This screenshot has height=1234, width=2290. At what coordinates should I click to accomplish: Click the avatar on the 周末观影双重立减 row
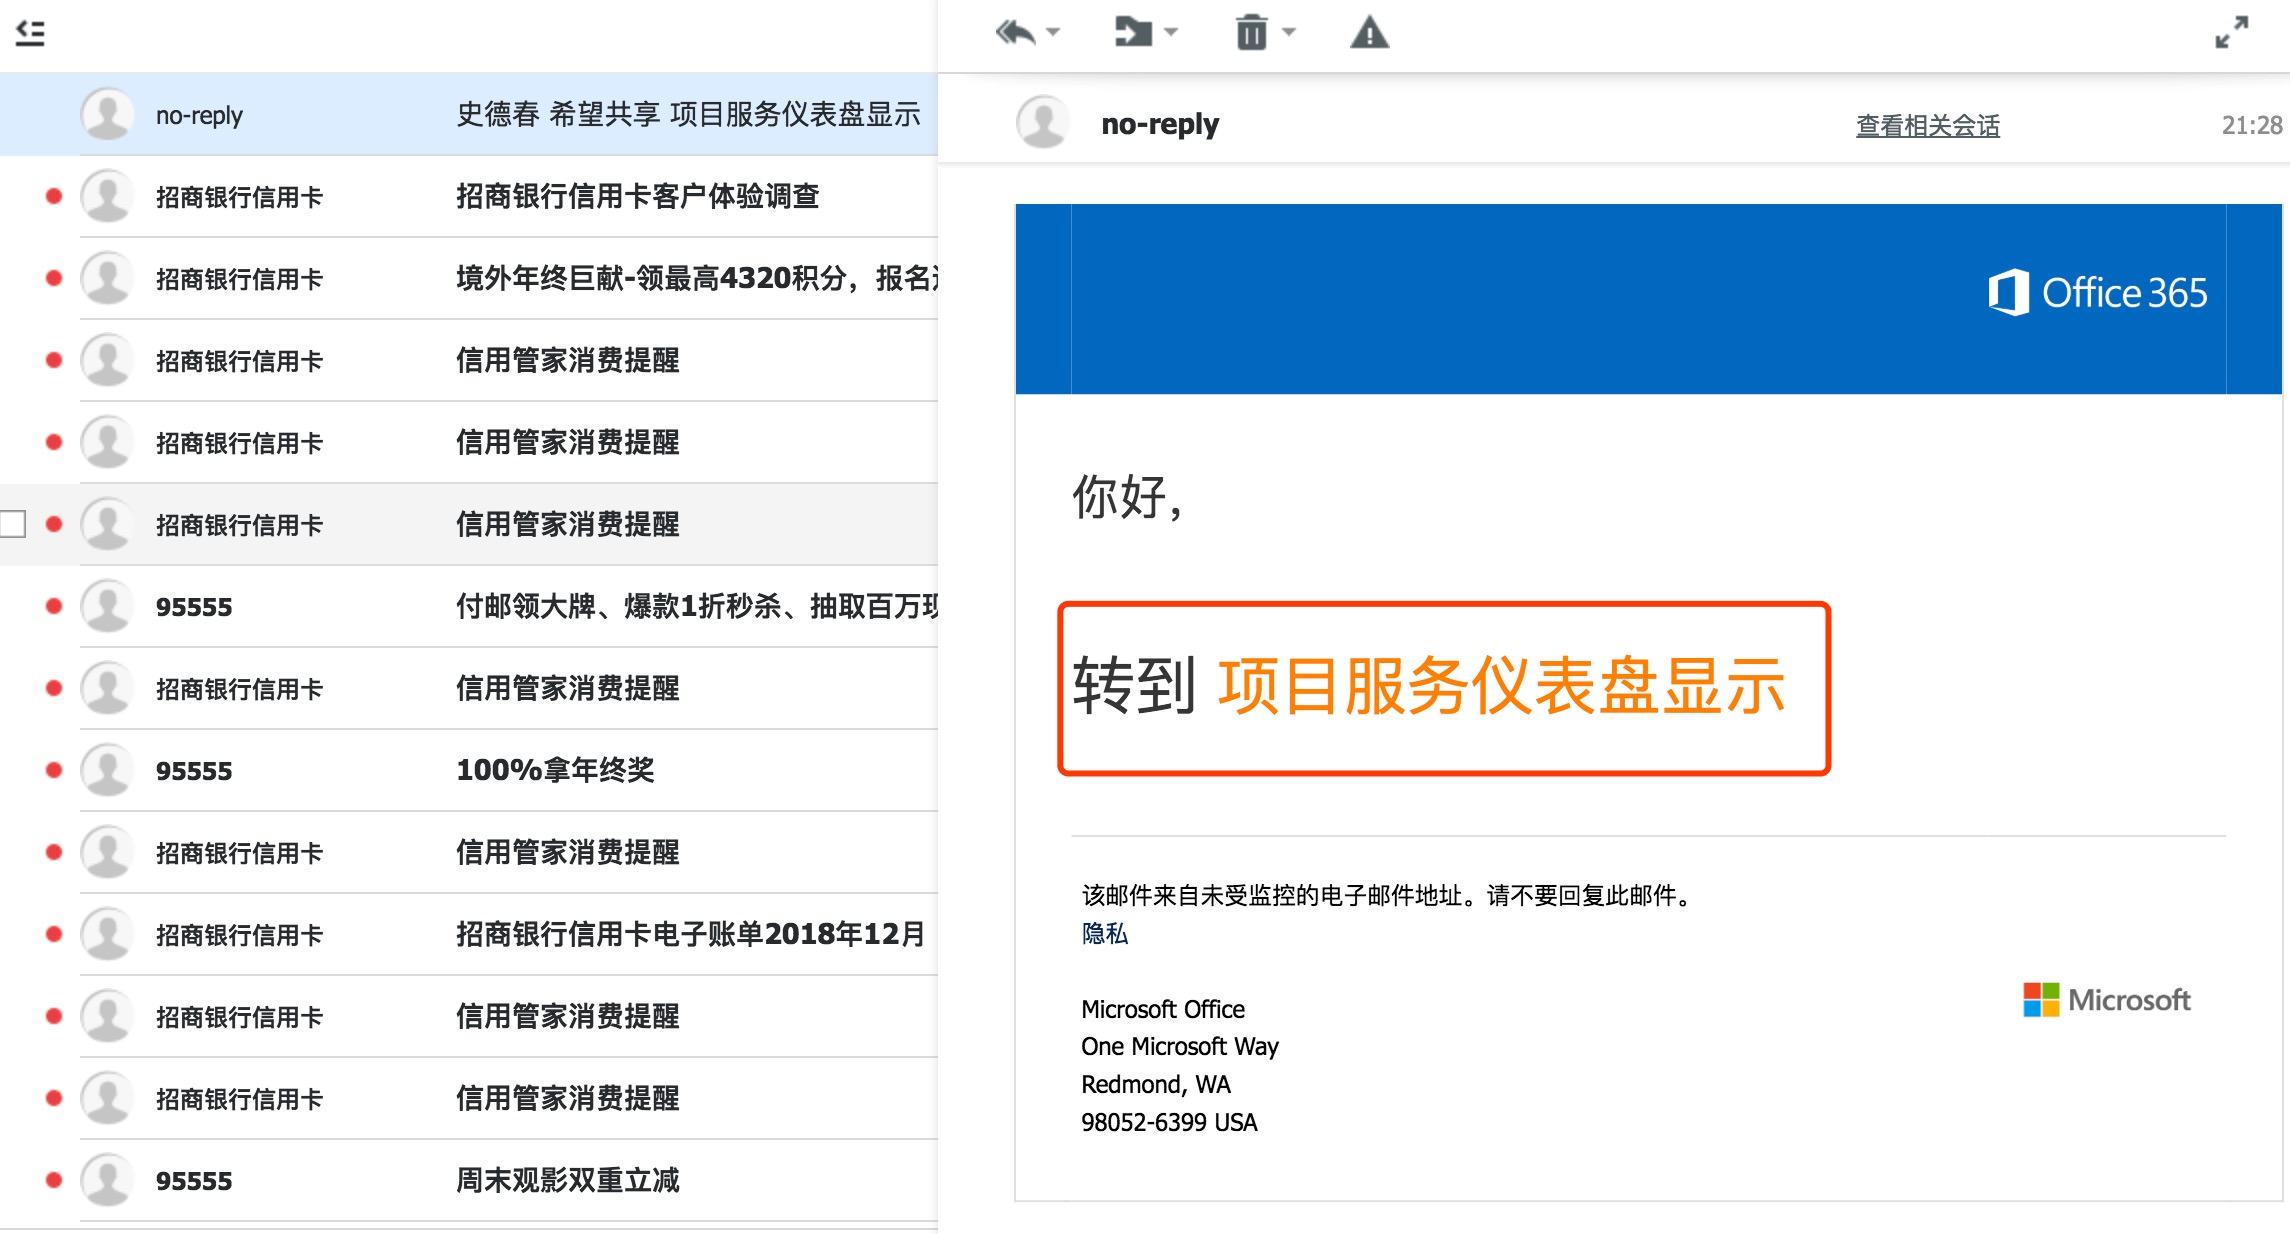pyautogui.click(x=107, y=1180)
